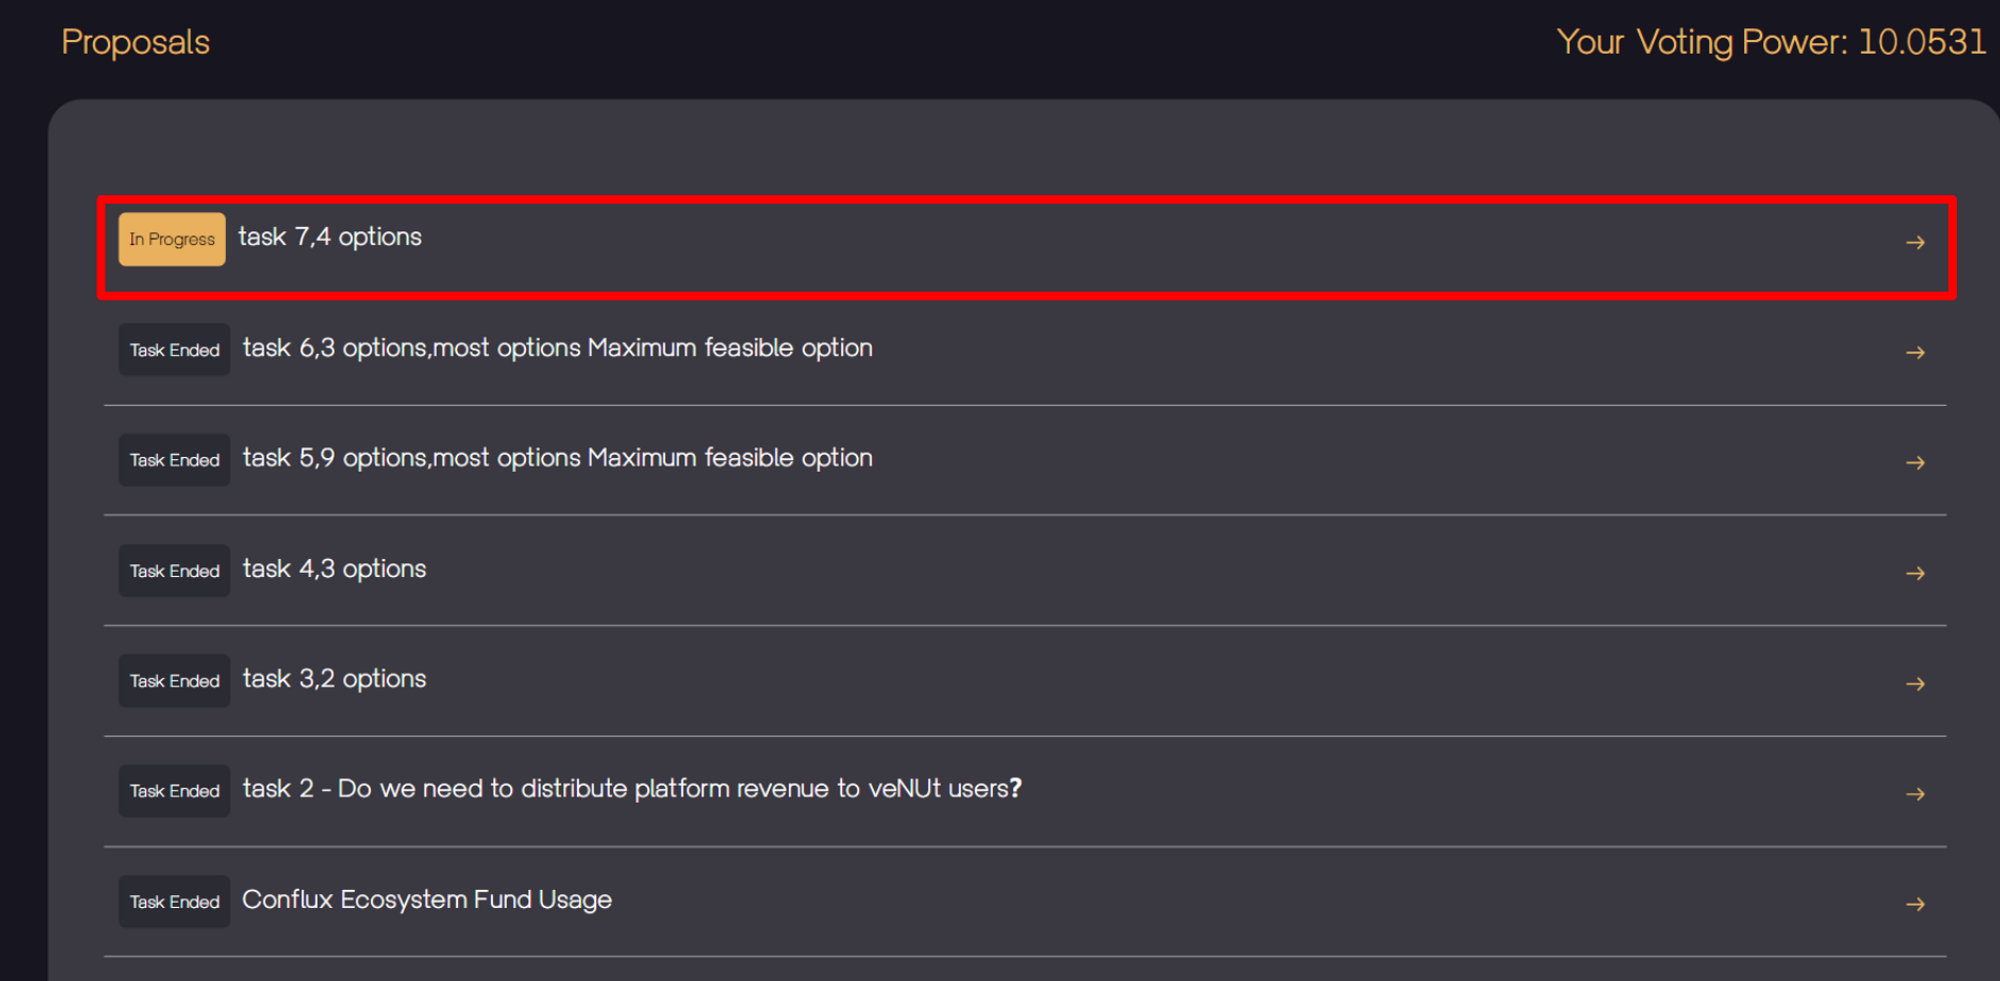Open the task 4,3 options proposal
2000x981 pixels.
tap(334, 569)
